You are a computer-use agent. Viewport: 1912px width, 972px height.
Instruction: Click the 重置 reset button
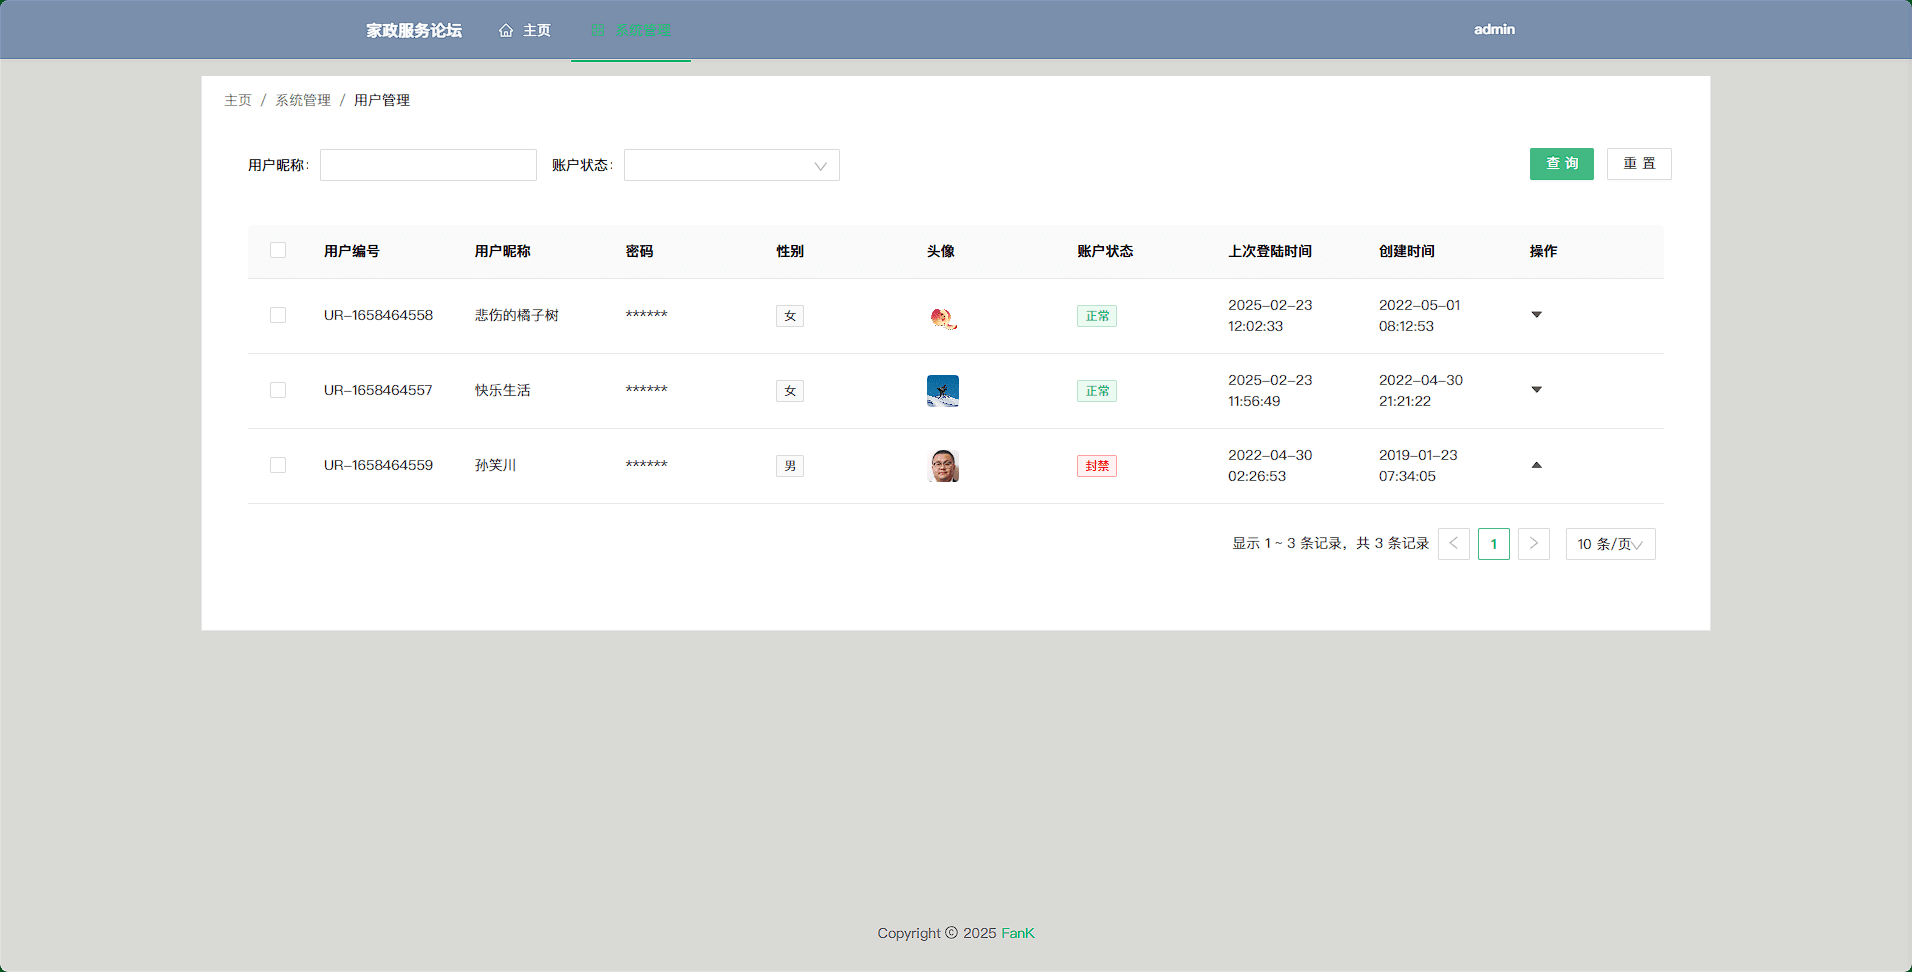pyautogui.click(x=1638, y=164)
